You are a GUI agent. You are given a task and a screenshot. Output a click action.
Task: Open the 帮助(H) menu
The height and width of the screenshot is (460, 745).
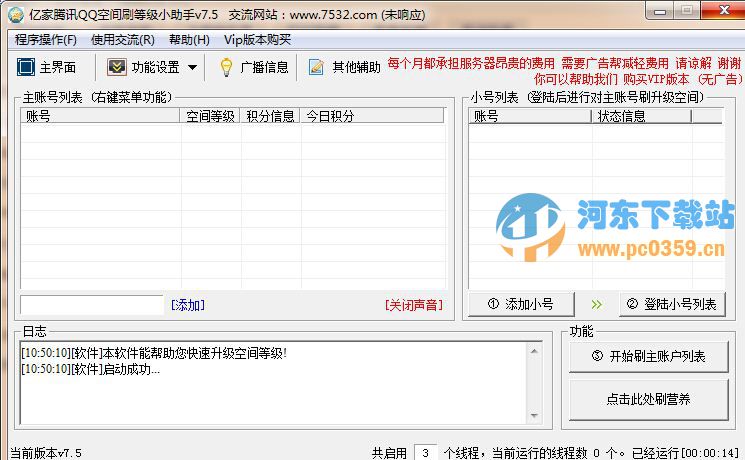click(x=189, y=40)
